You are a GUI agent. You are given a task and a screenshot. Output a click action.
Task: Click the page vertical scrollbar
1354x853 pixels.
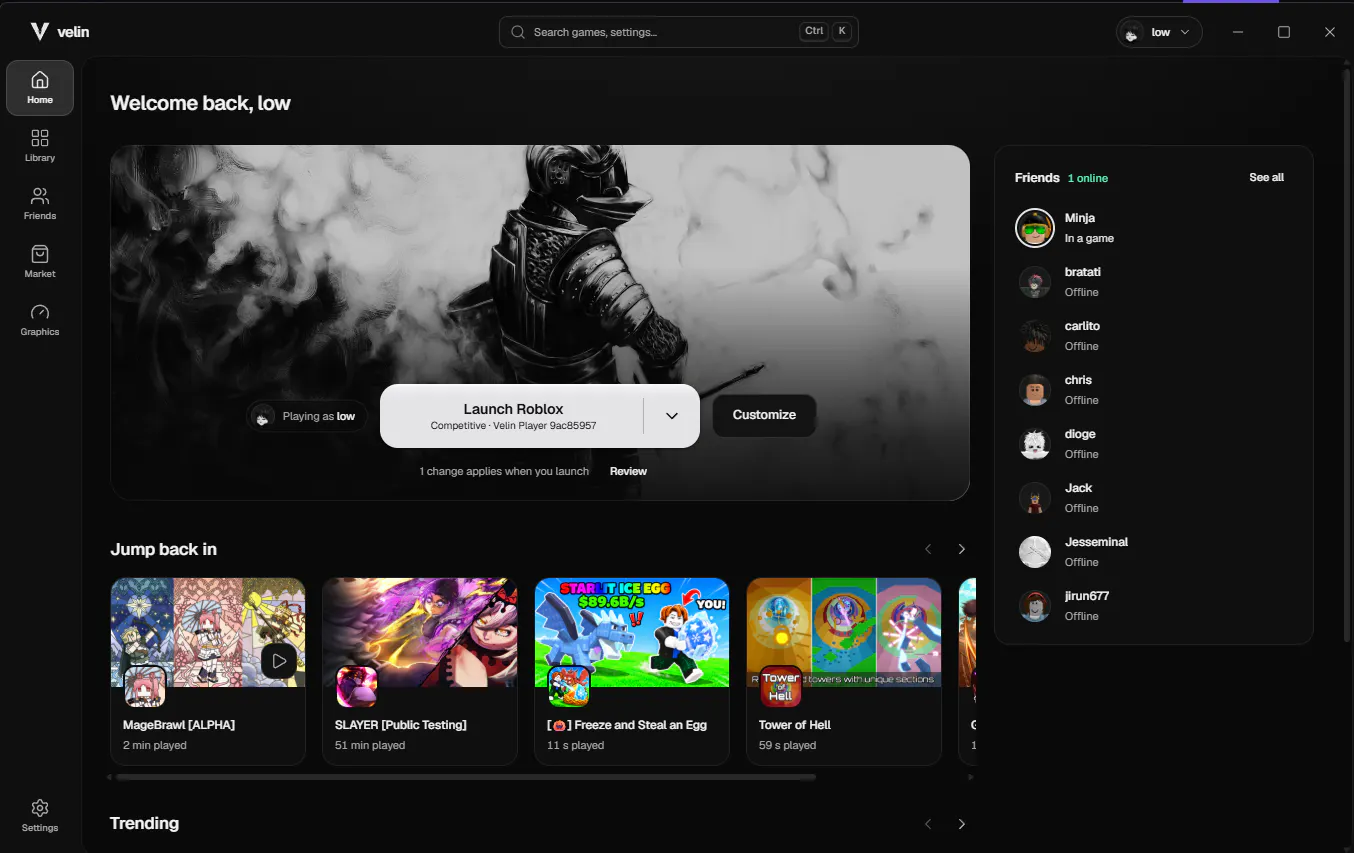tap(1345, 355)
